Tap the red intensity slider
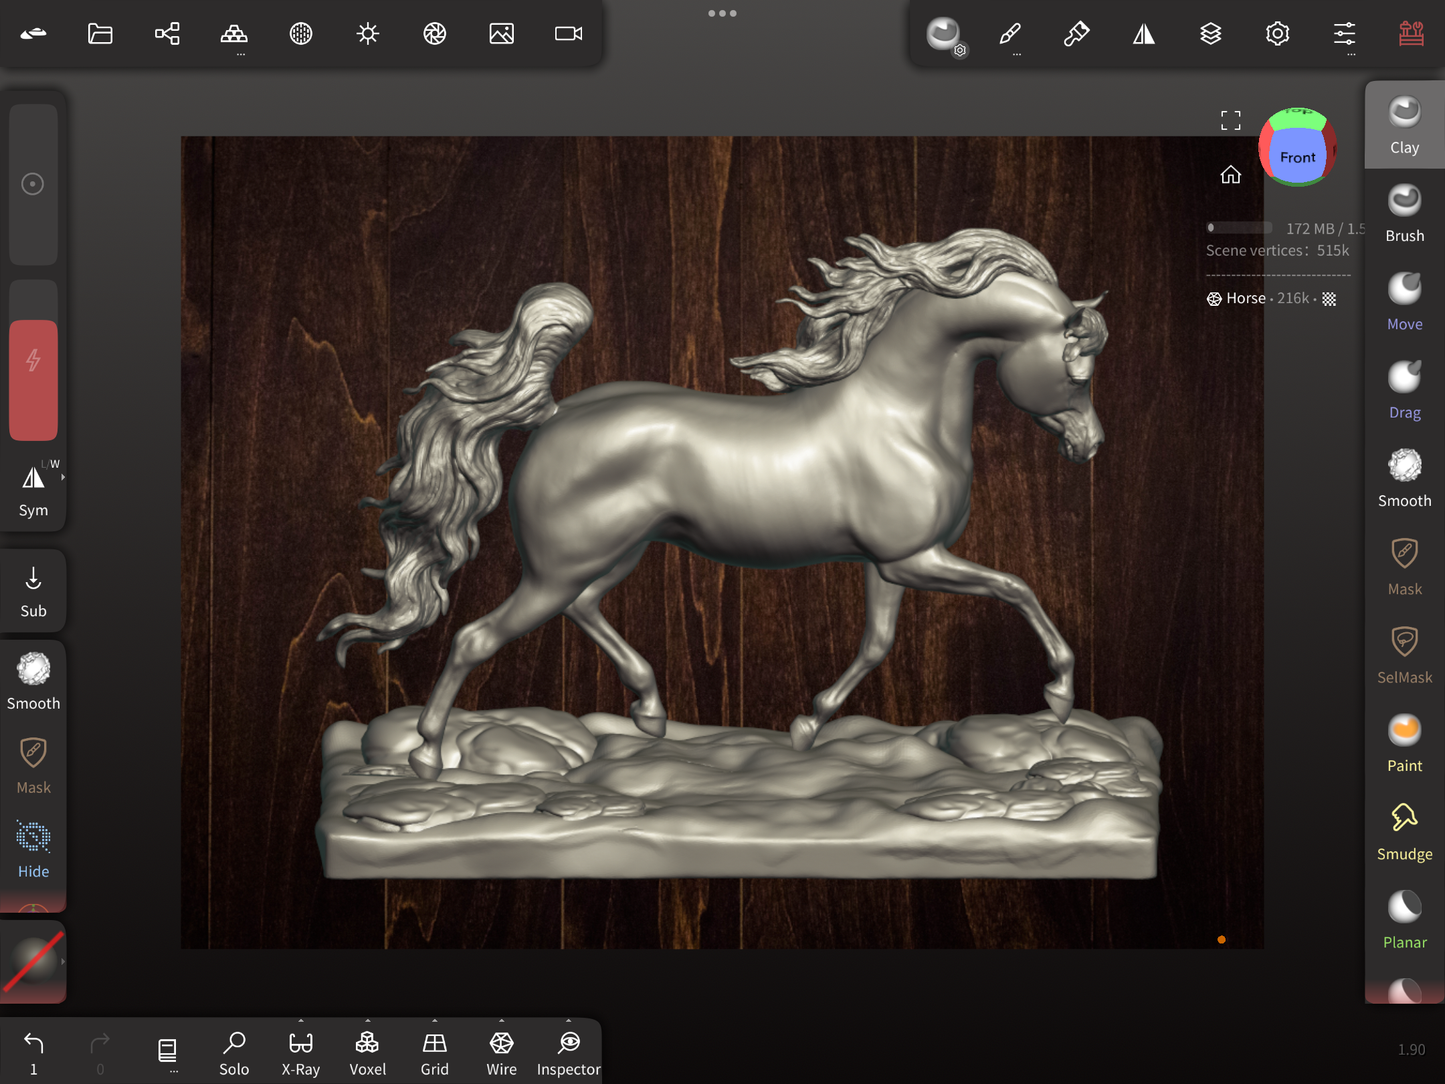Viewport: 1445px width, 1084px height. pyautogui.click(x=33, y=380)
